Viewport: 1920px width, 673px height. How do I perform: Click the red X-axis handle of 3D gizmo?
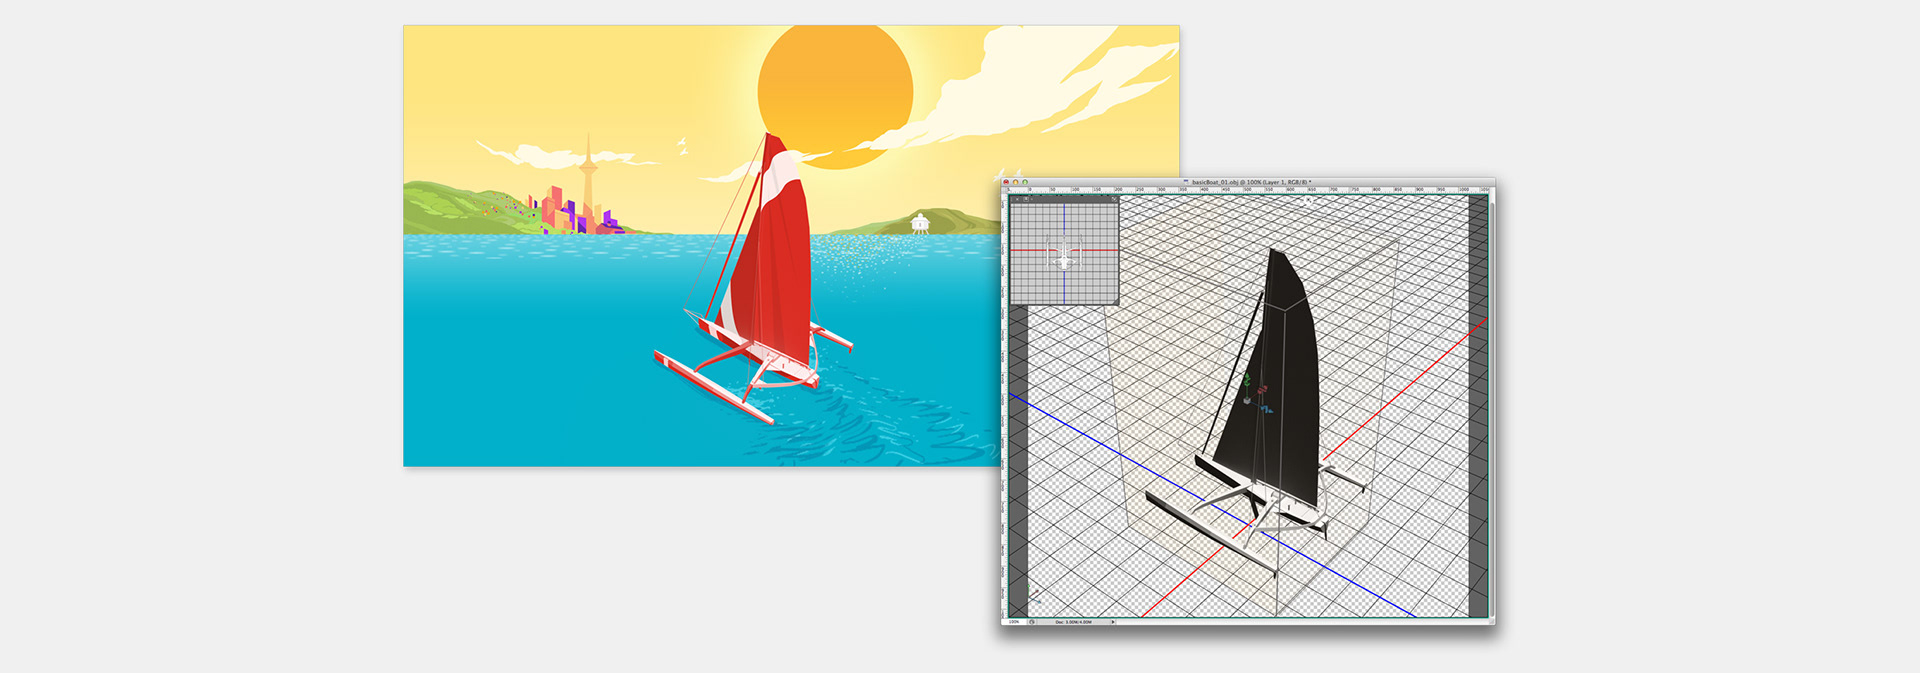(x=1262, y=389)
